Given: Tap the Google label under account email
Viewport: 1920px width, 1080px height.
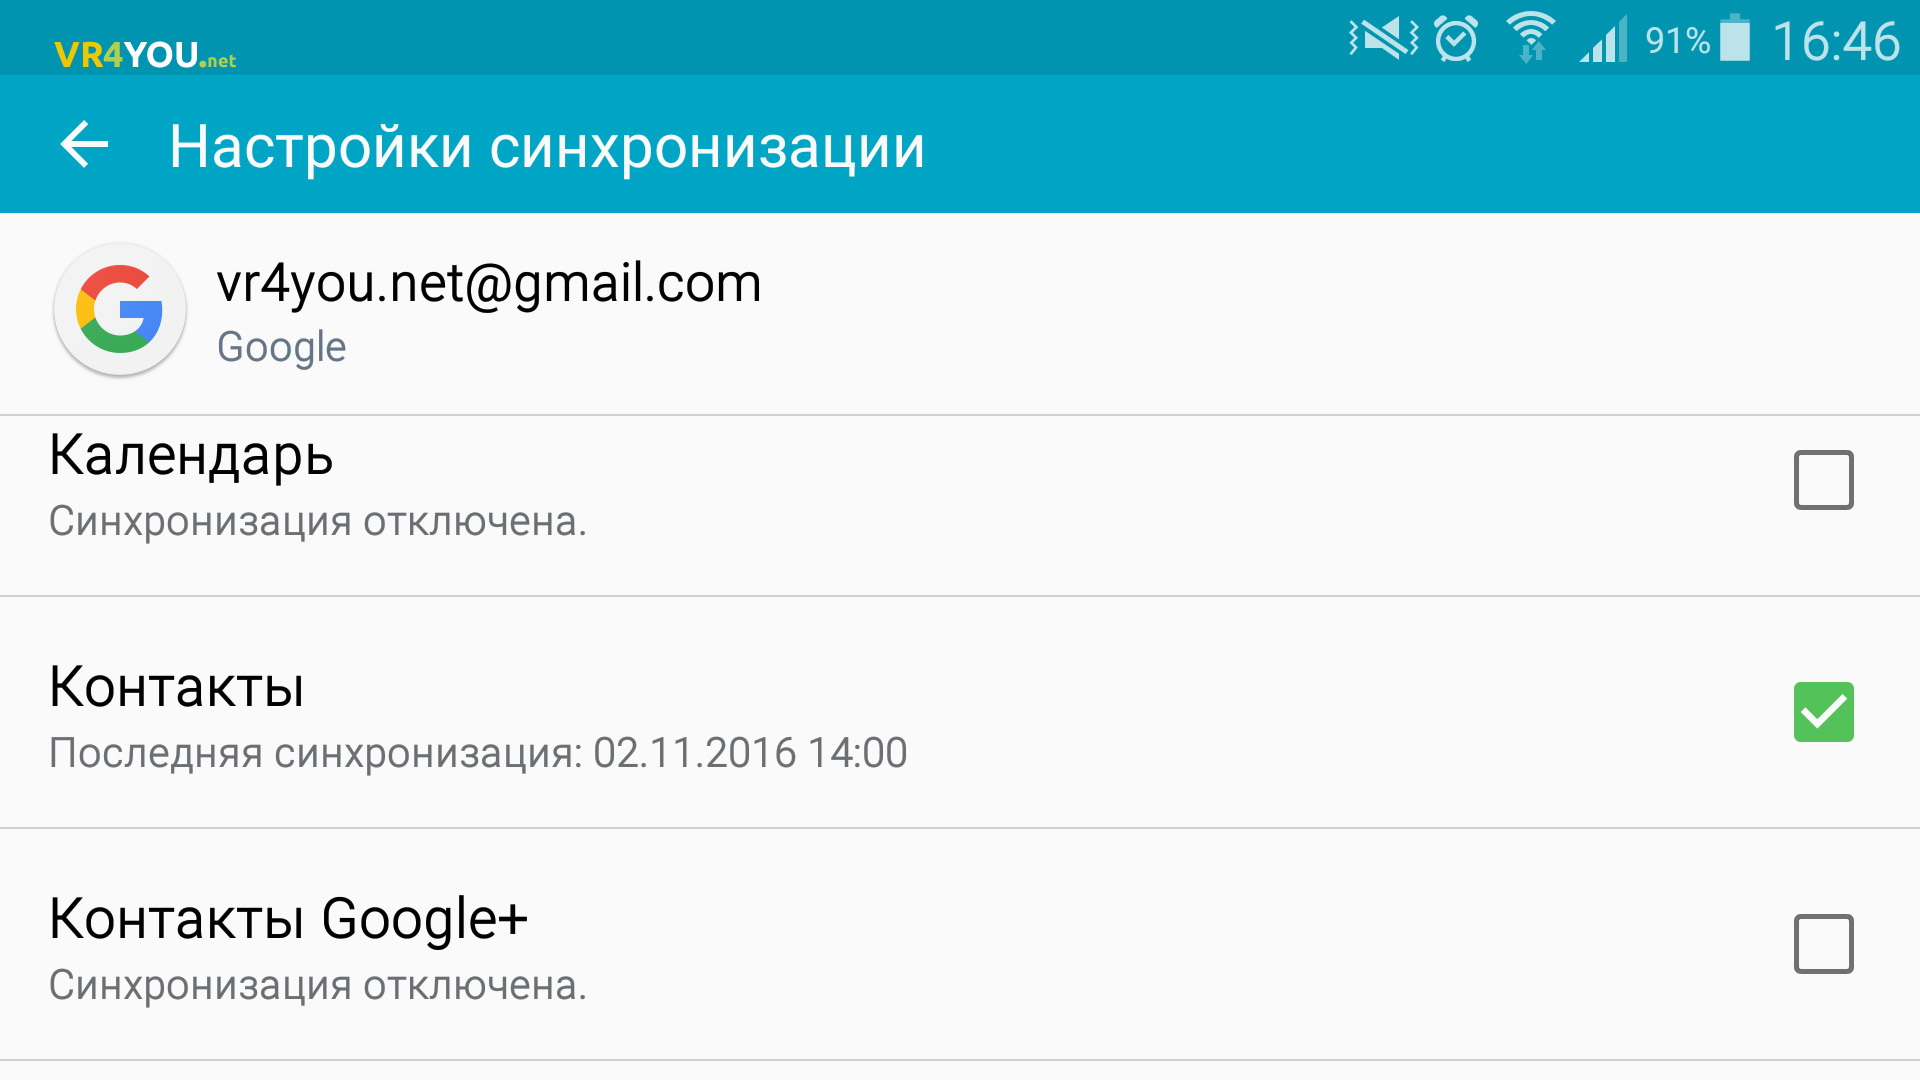Looking at the screenshot, I should tap(282, 348).
